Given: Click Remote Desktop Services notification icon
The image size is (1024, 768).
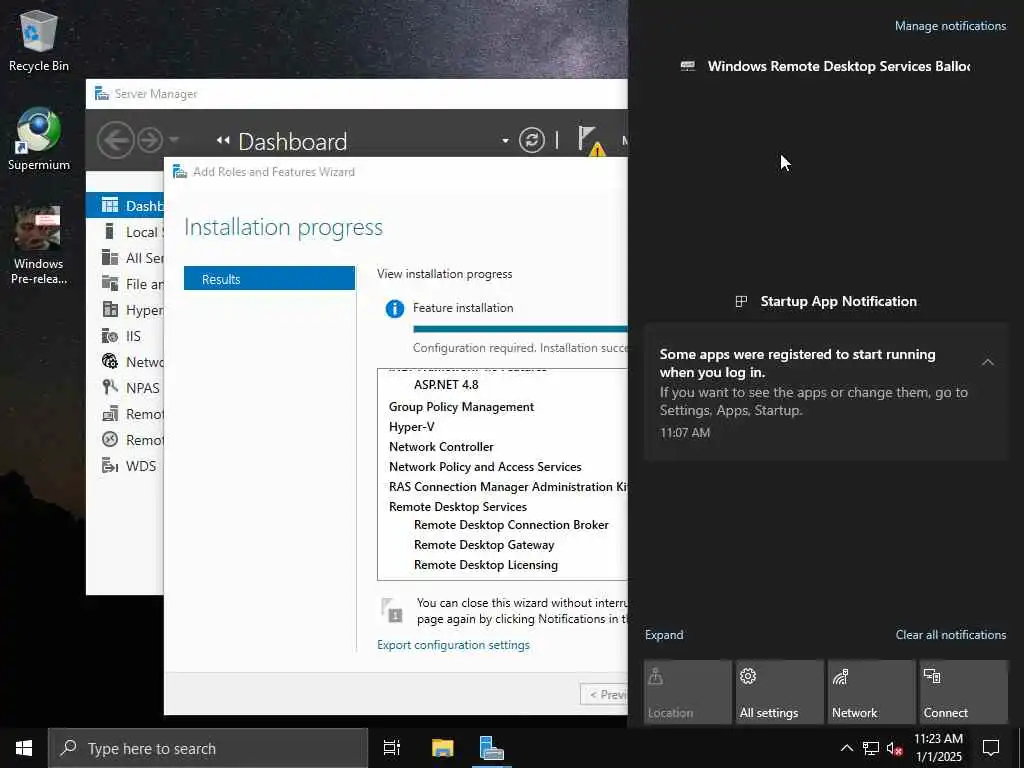Looking at the screenshot, I should click(688, 66).
